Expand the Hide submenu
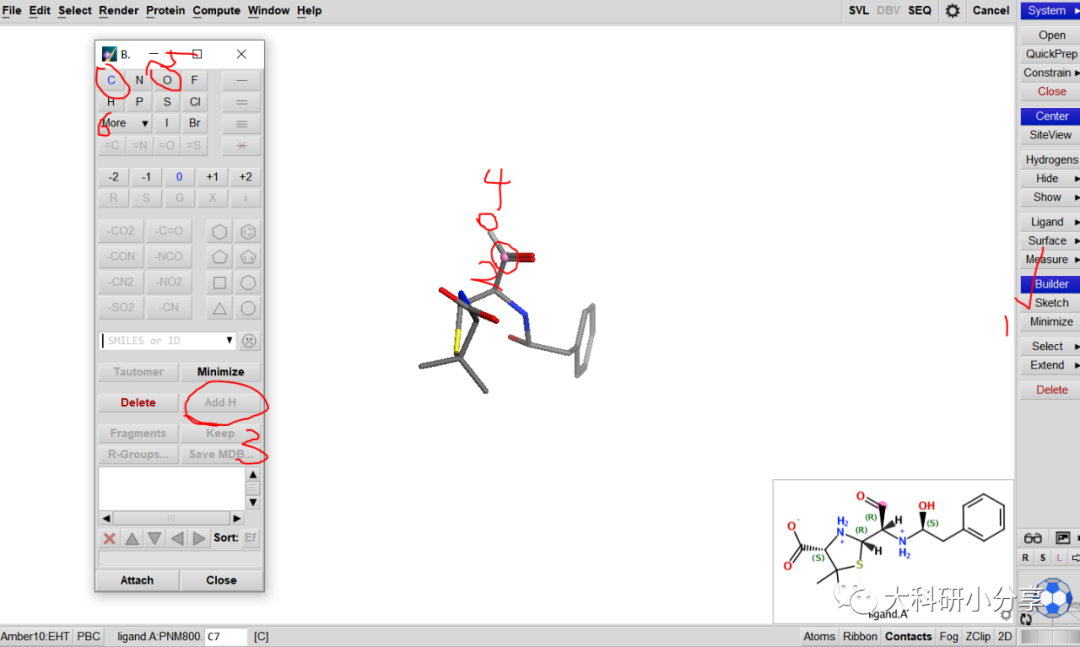The image size is (1080, 647). pyautogui.click(x=1050, y=178)
